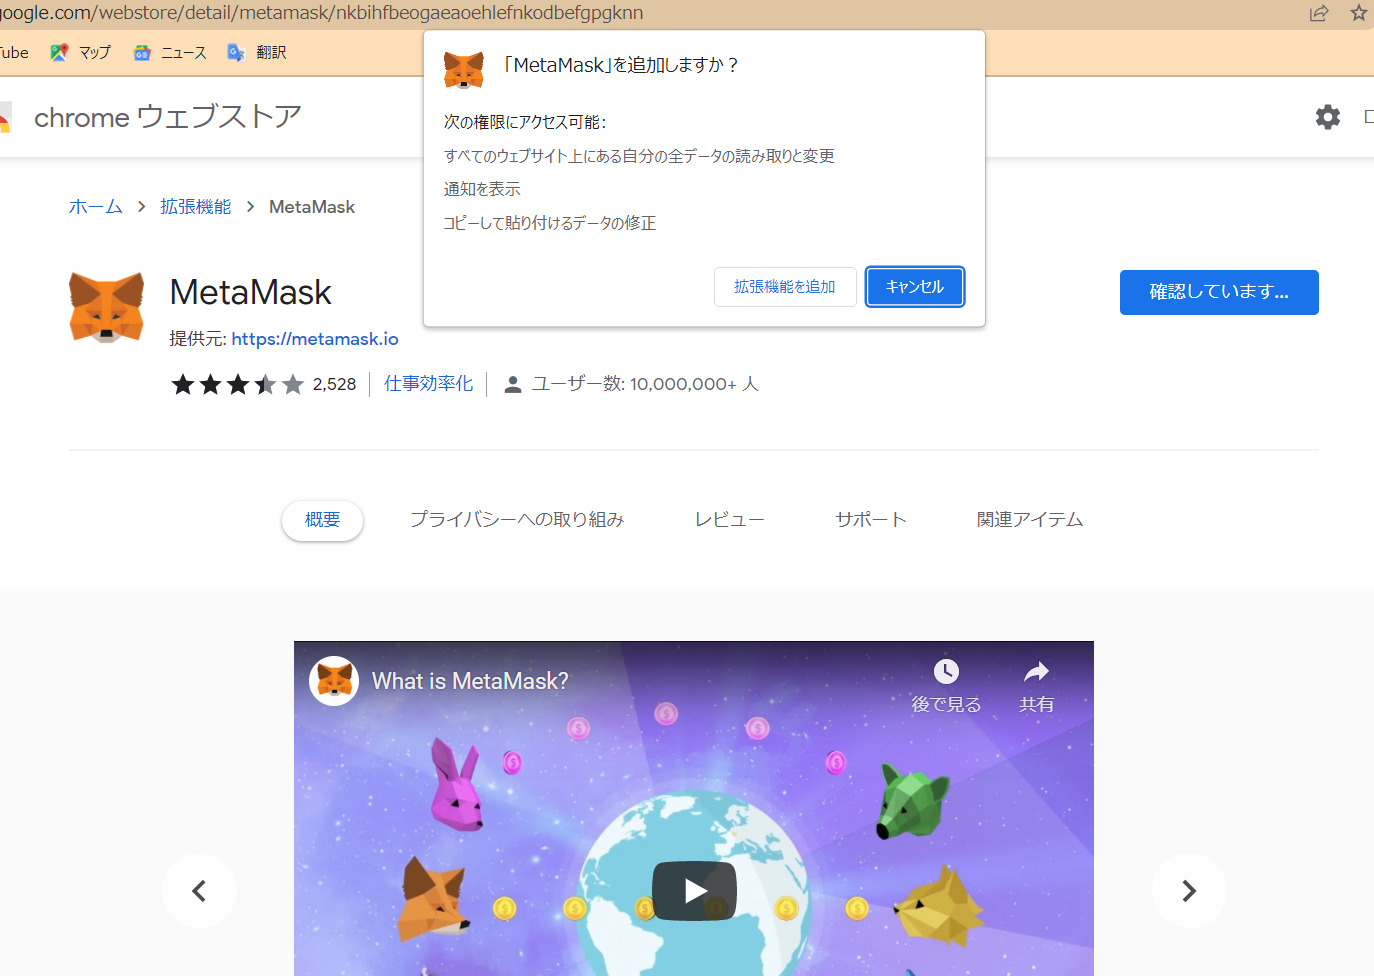Screen dimensions: 1374x976
Task: Select the 関連アイテム tab
Action: click(x=1030, y=520)
